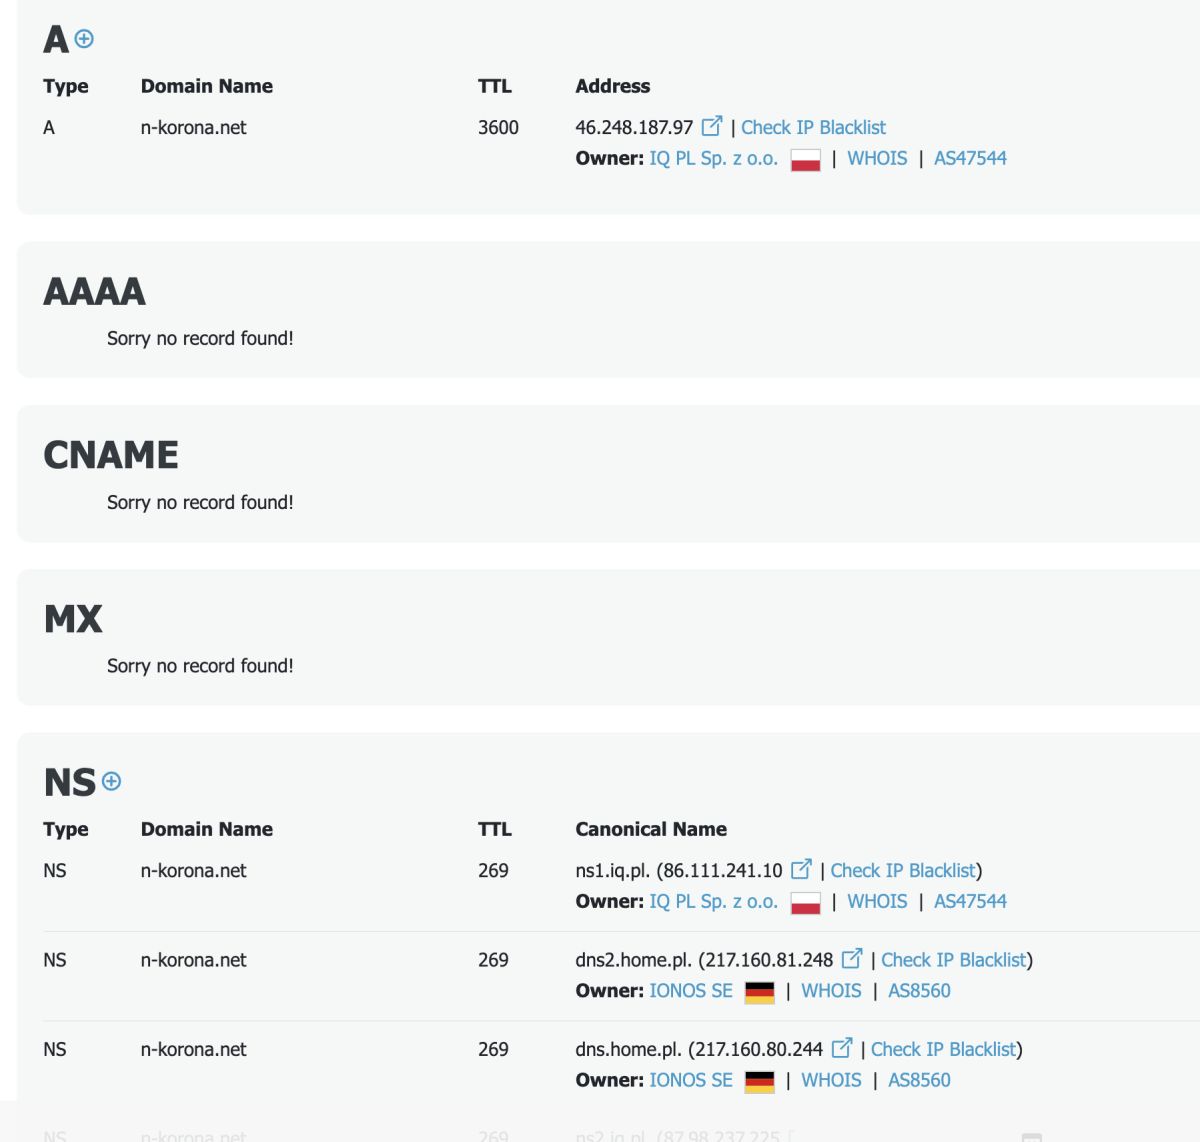This screenshot has height=1142, width=1200.
Task: Click the Polish flag for ns1.iq.pl owner
Action: tap(805, 902)
